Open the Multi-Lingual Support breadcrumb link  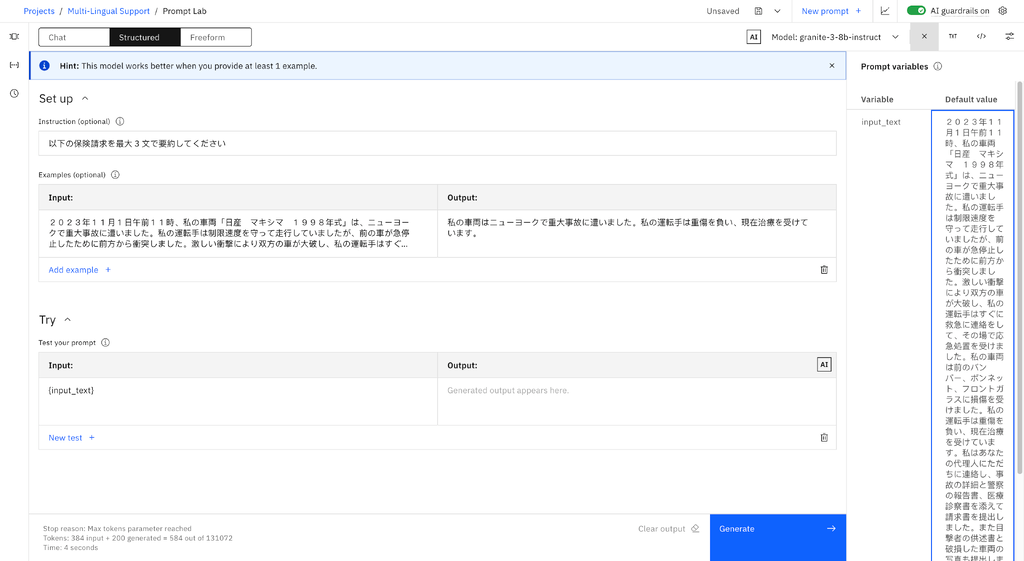108,11
